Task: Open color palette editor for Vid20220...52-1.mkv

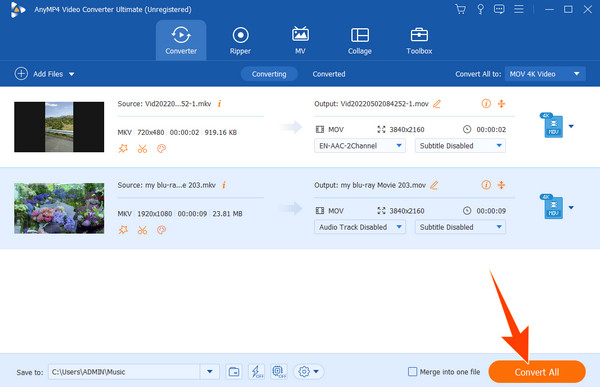Action: click(x=161, y=149)
